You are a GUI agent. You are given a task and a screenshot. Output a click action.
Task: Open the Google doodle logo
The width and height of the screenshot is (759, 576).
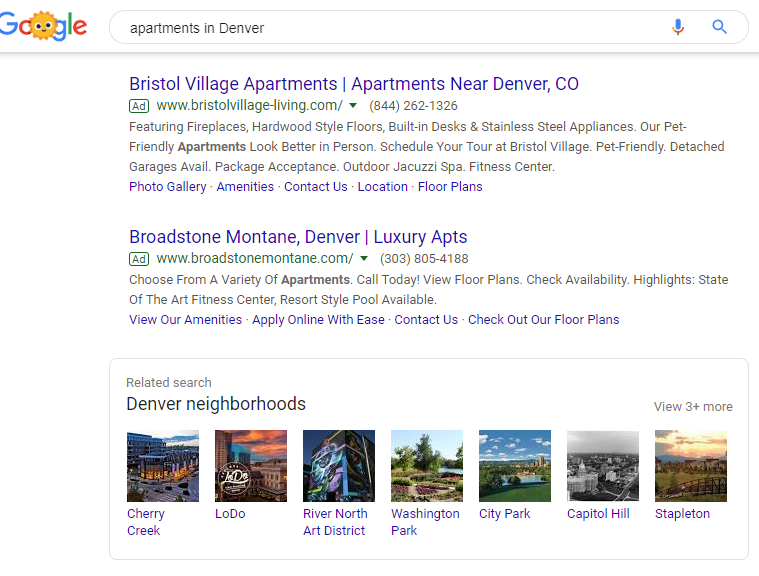(x=44, y=26)
